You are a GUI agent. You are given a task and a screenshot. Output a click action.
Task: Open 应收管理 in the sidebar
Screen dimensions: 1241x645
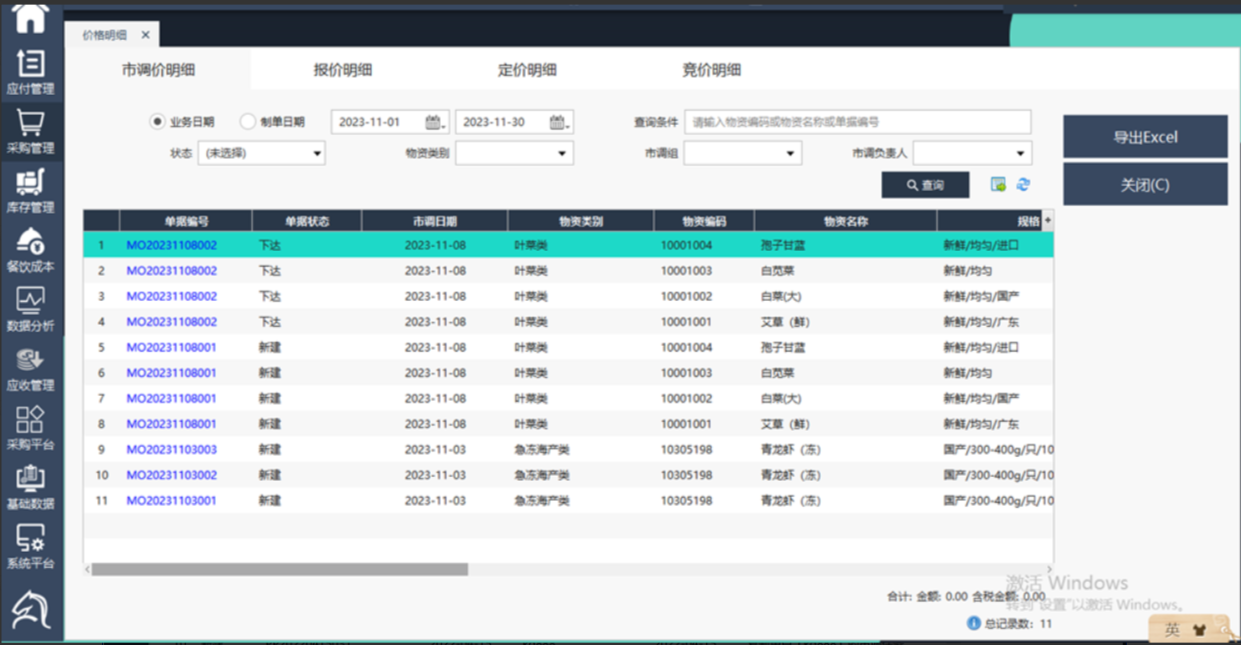(30, 368)
